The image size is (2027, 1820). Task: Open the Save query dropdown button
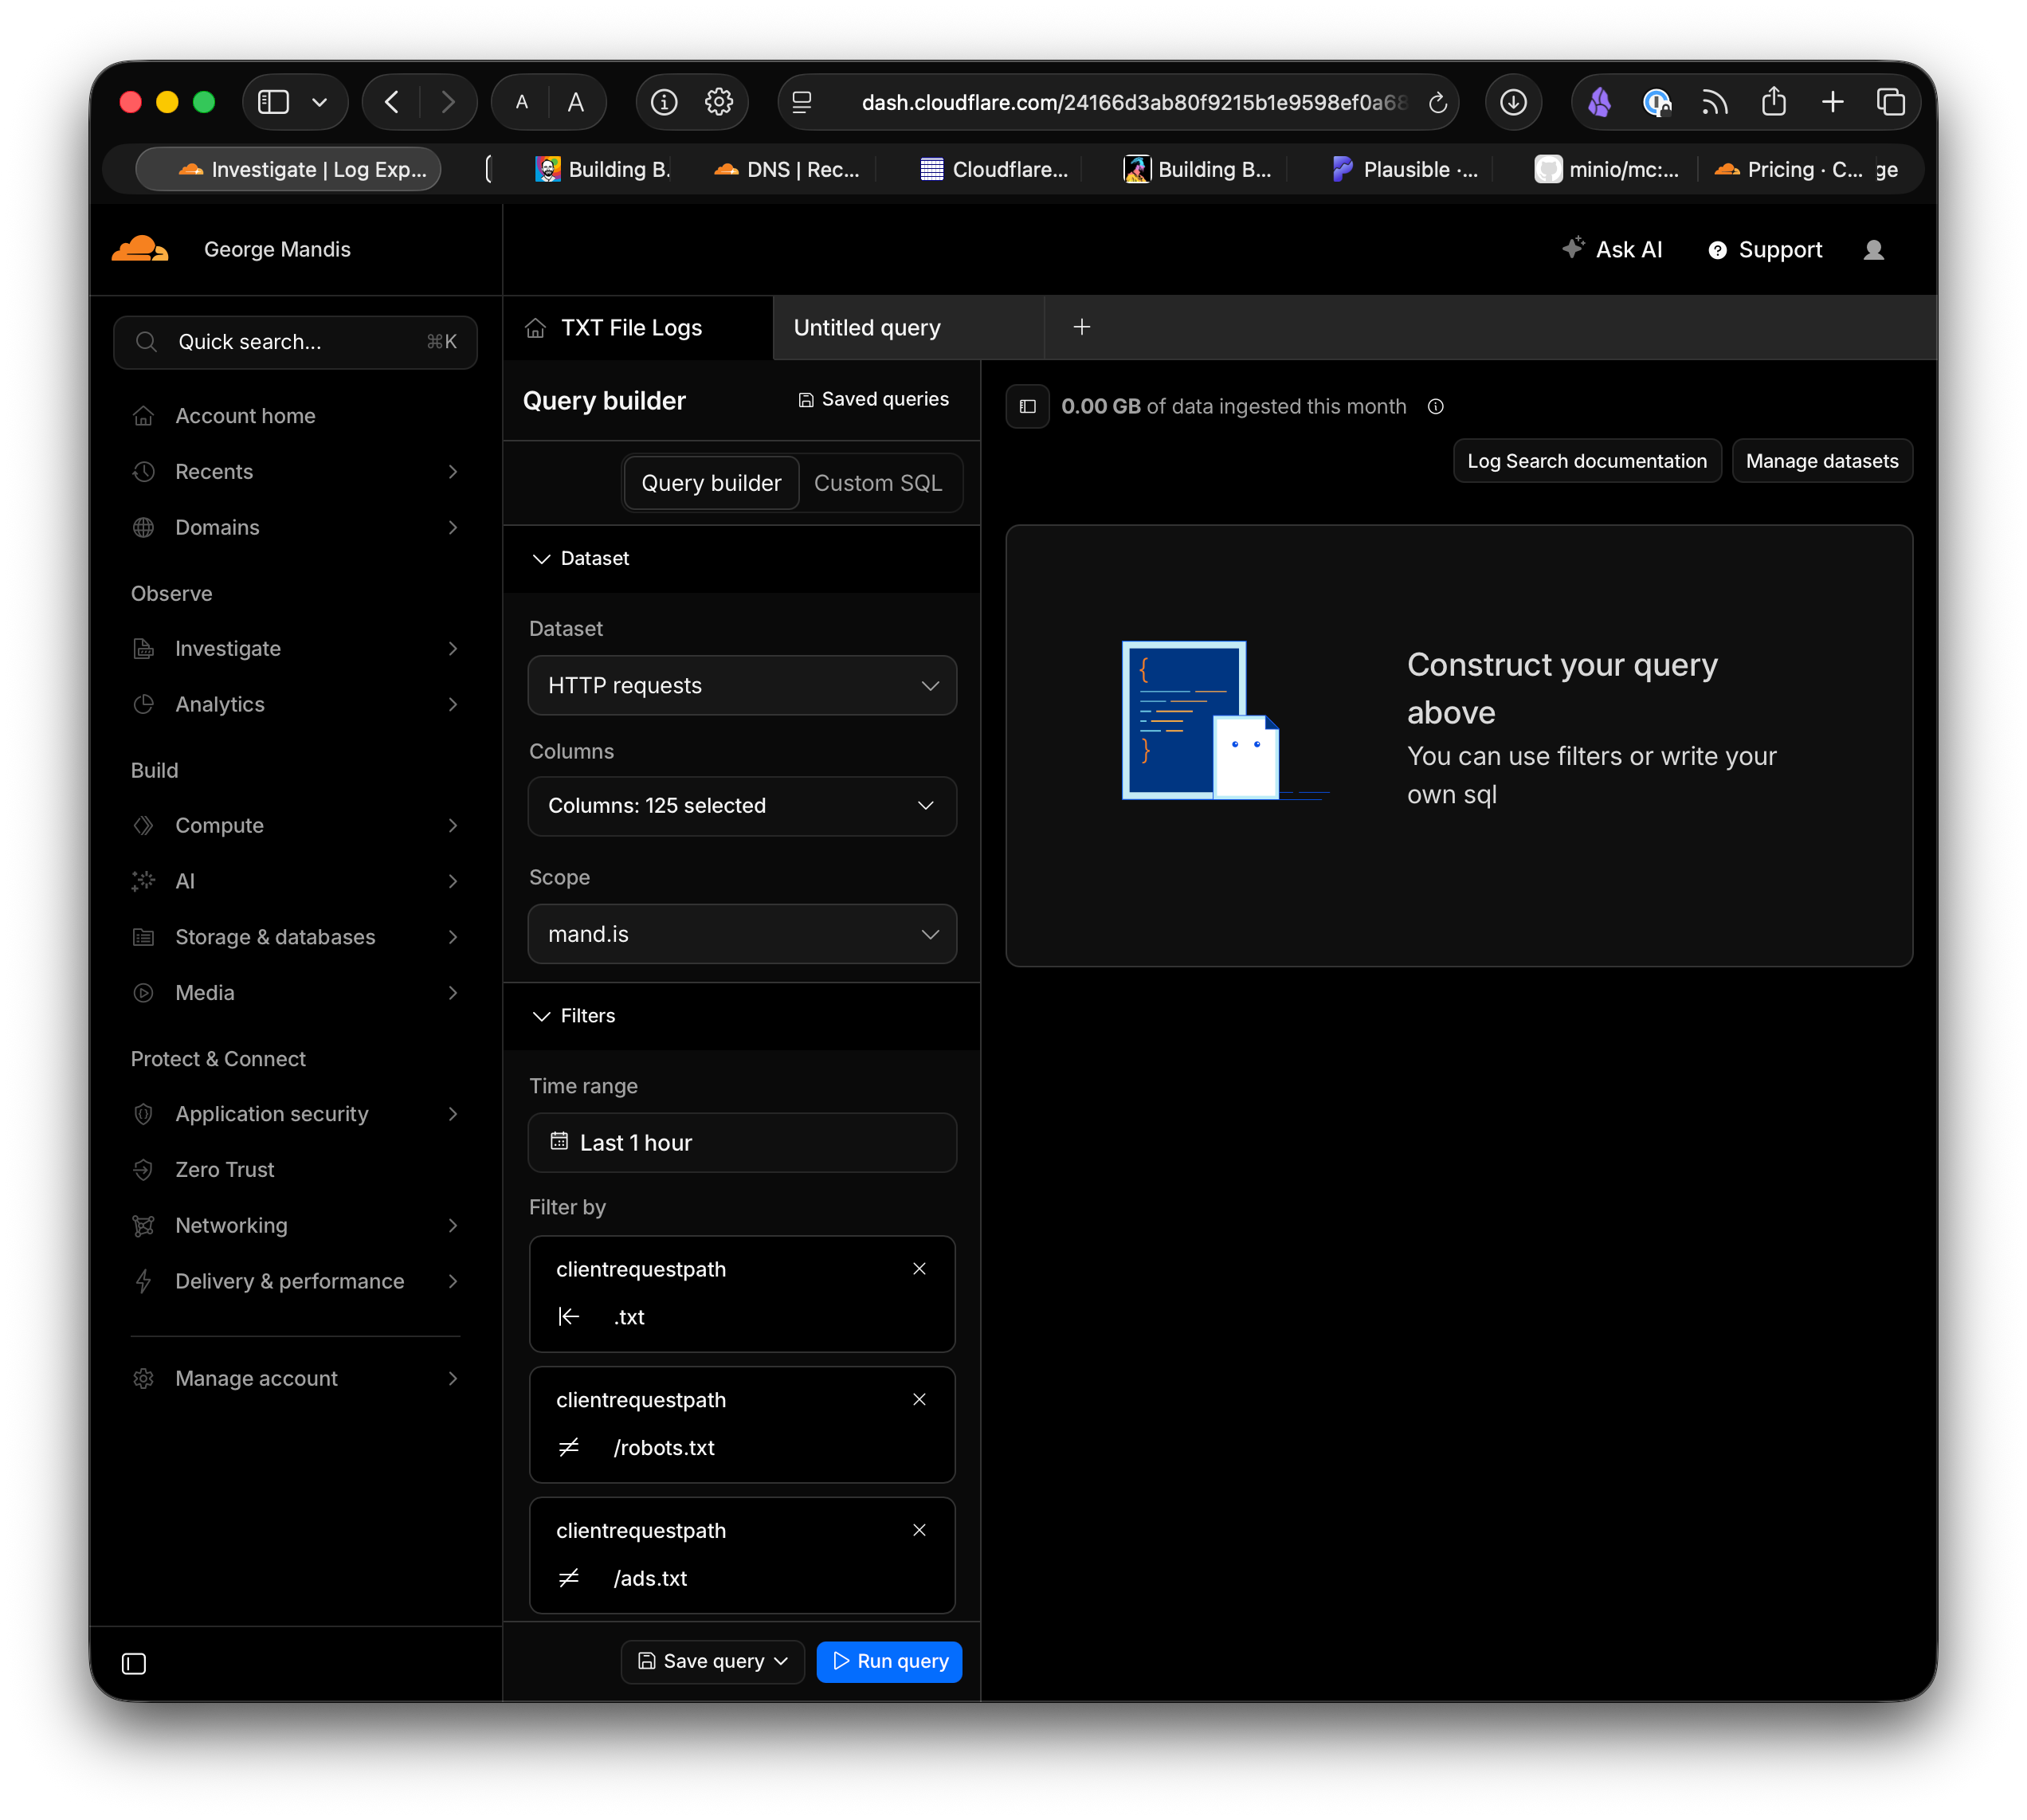[x=712, y=1661]
